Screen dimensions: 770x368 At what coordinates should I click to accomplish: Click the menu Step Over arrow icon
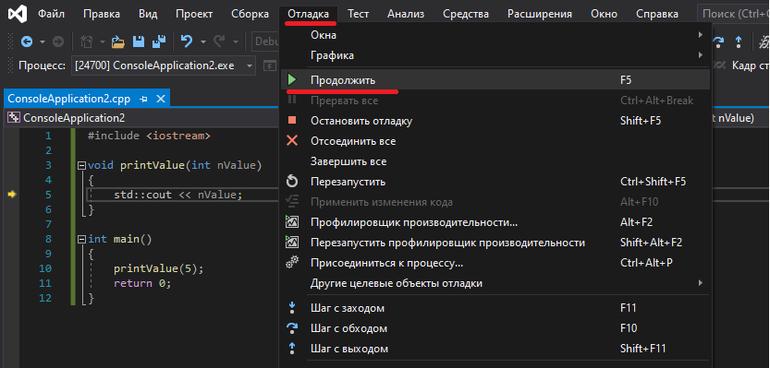[x=292, y=328]
